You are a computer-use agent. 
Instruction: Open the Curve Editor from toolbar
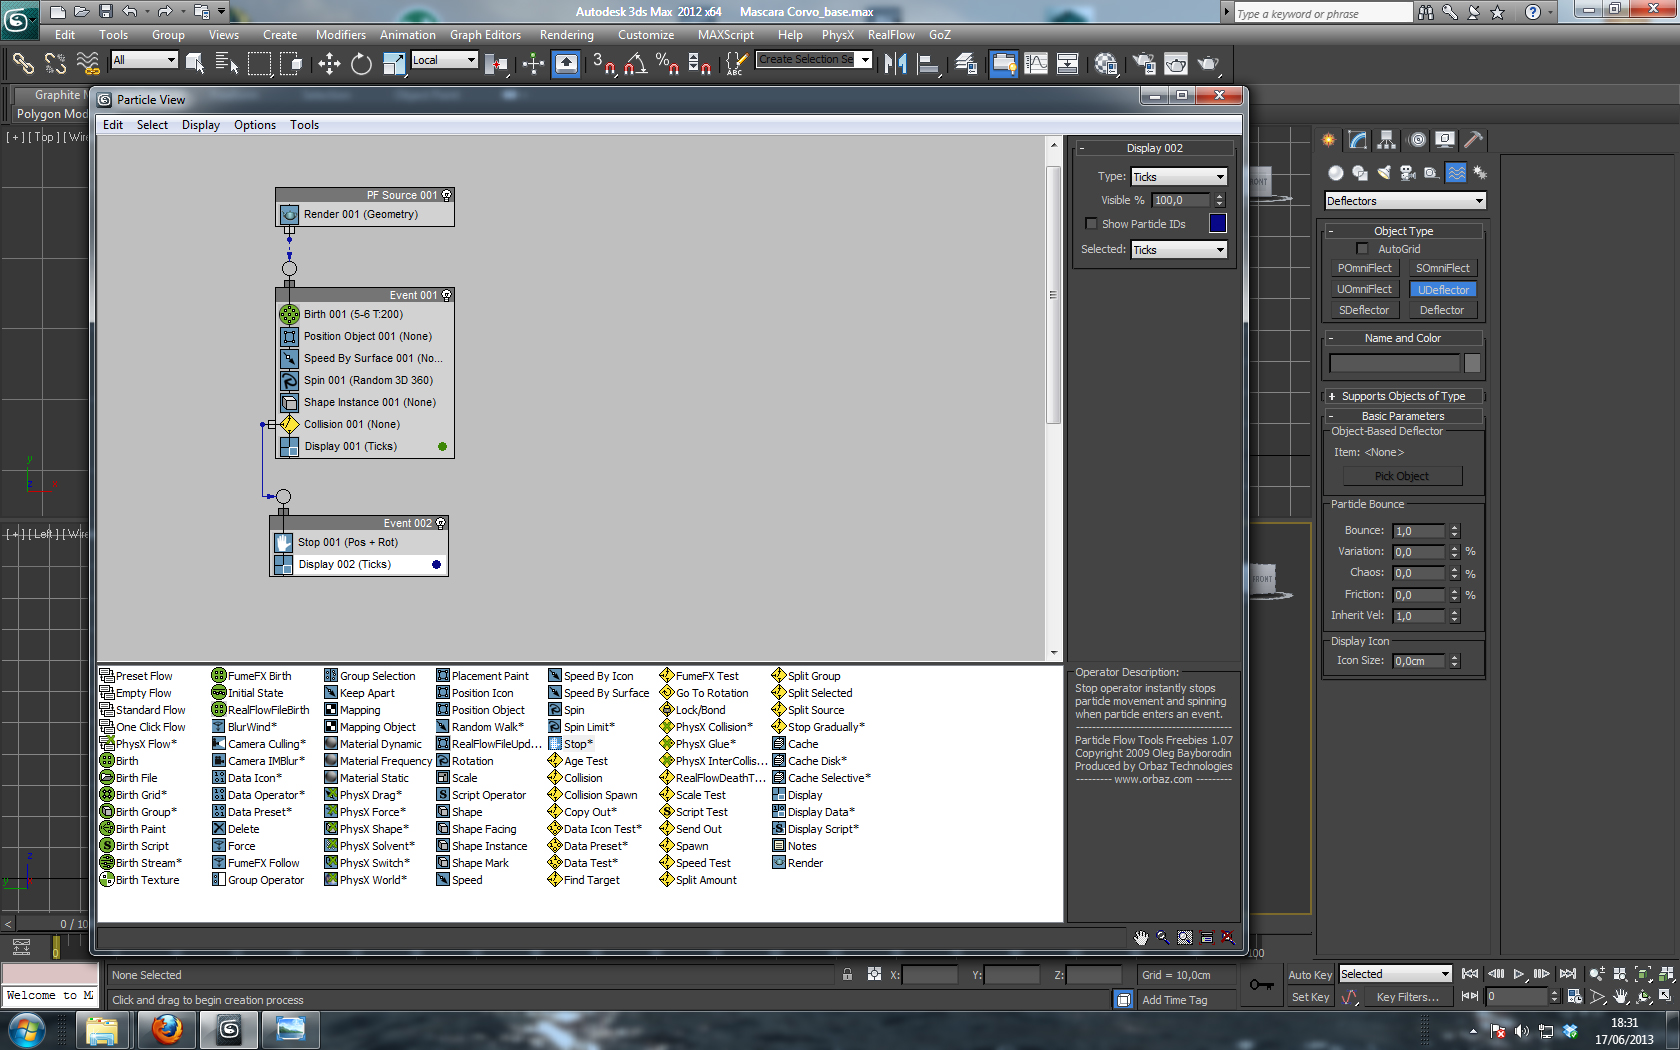click(1036, 64)
